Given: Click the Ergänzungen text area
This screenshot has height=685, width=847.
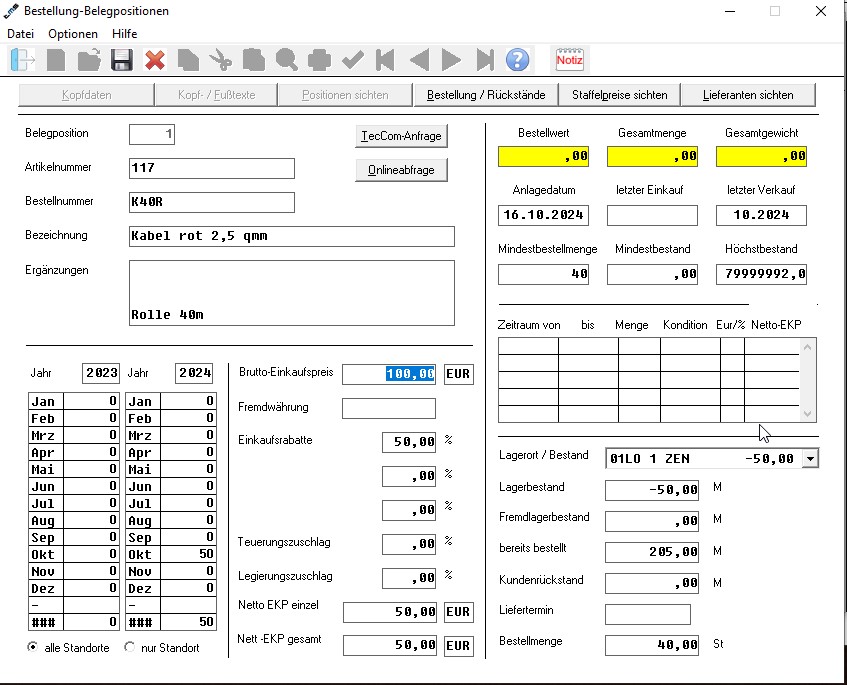Looking at the screenshot, I should 292,293.
